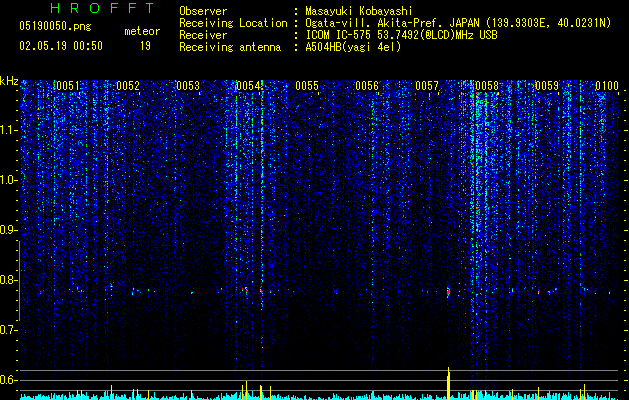Screen dimensions: 629x400
Task: Click the 0058 time marker
Action: 487,86
